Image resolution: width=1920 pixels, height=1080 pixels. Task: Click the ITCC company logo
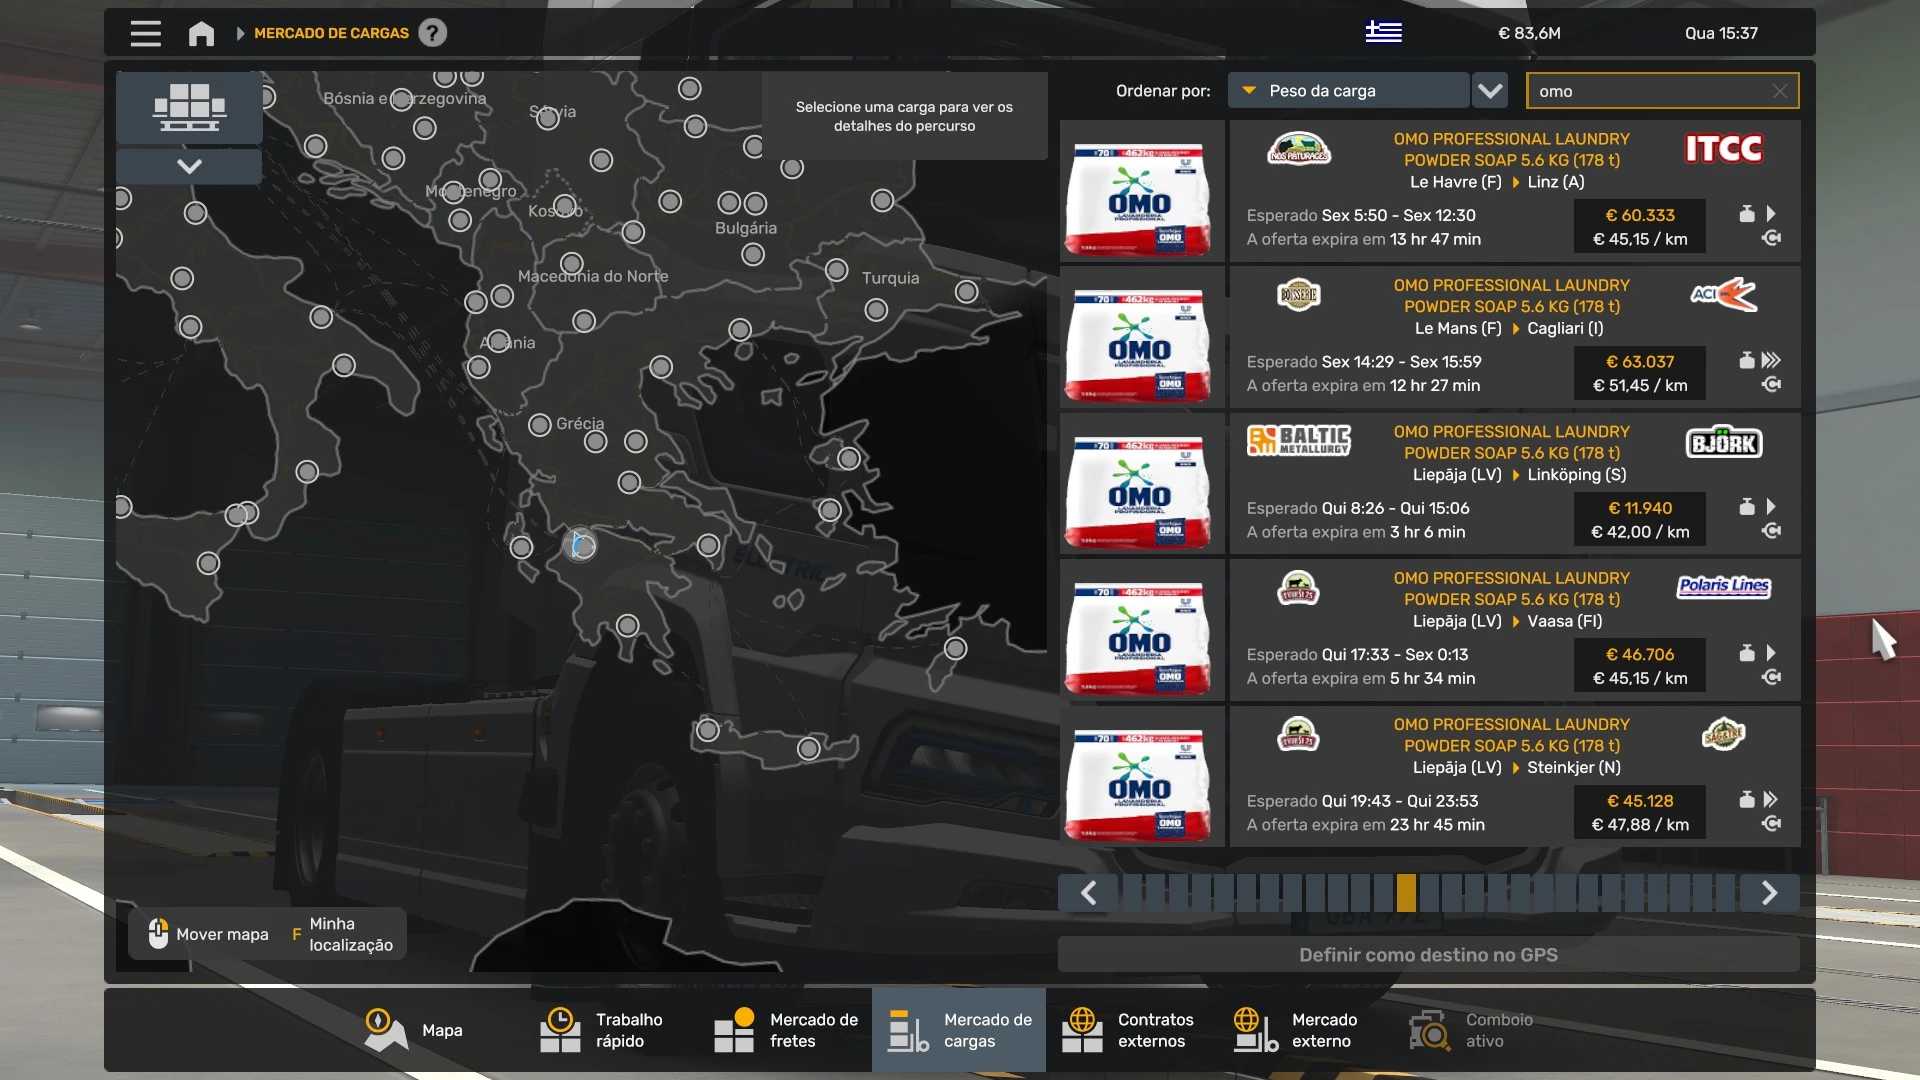point(1723,149)
